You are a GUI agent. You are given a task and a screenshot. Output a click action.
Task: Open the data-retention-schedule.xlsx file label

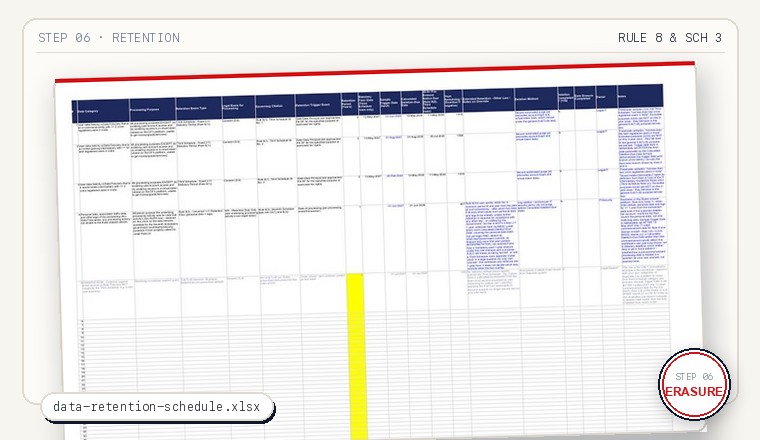tap(157, 407)
